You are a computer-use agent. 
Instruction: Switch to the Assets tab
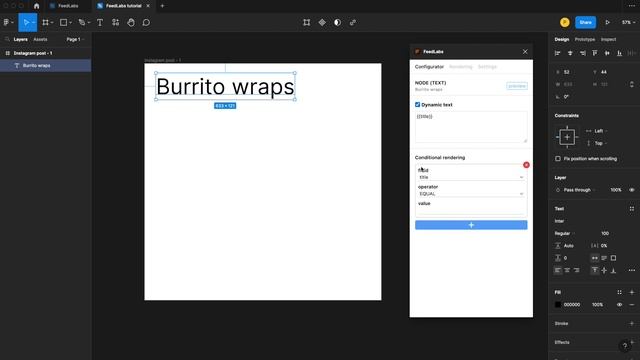(x=40, y=39)
